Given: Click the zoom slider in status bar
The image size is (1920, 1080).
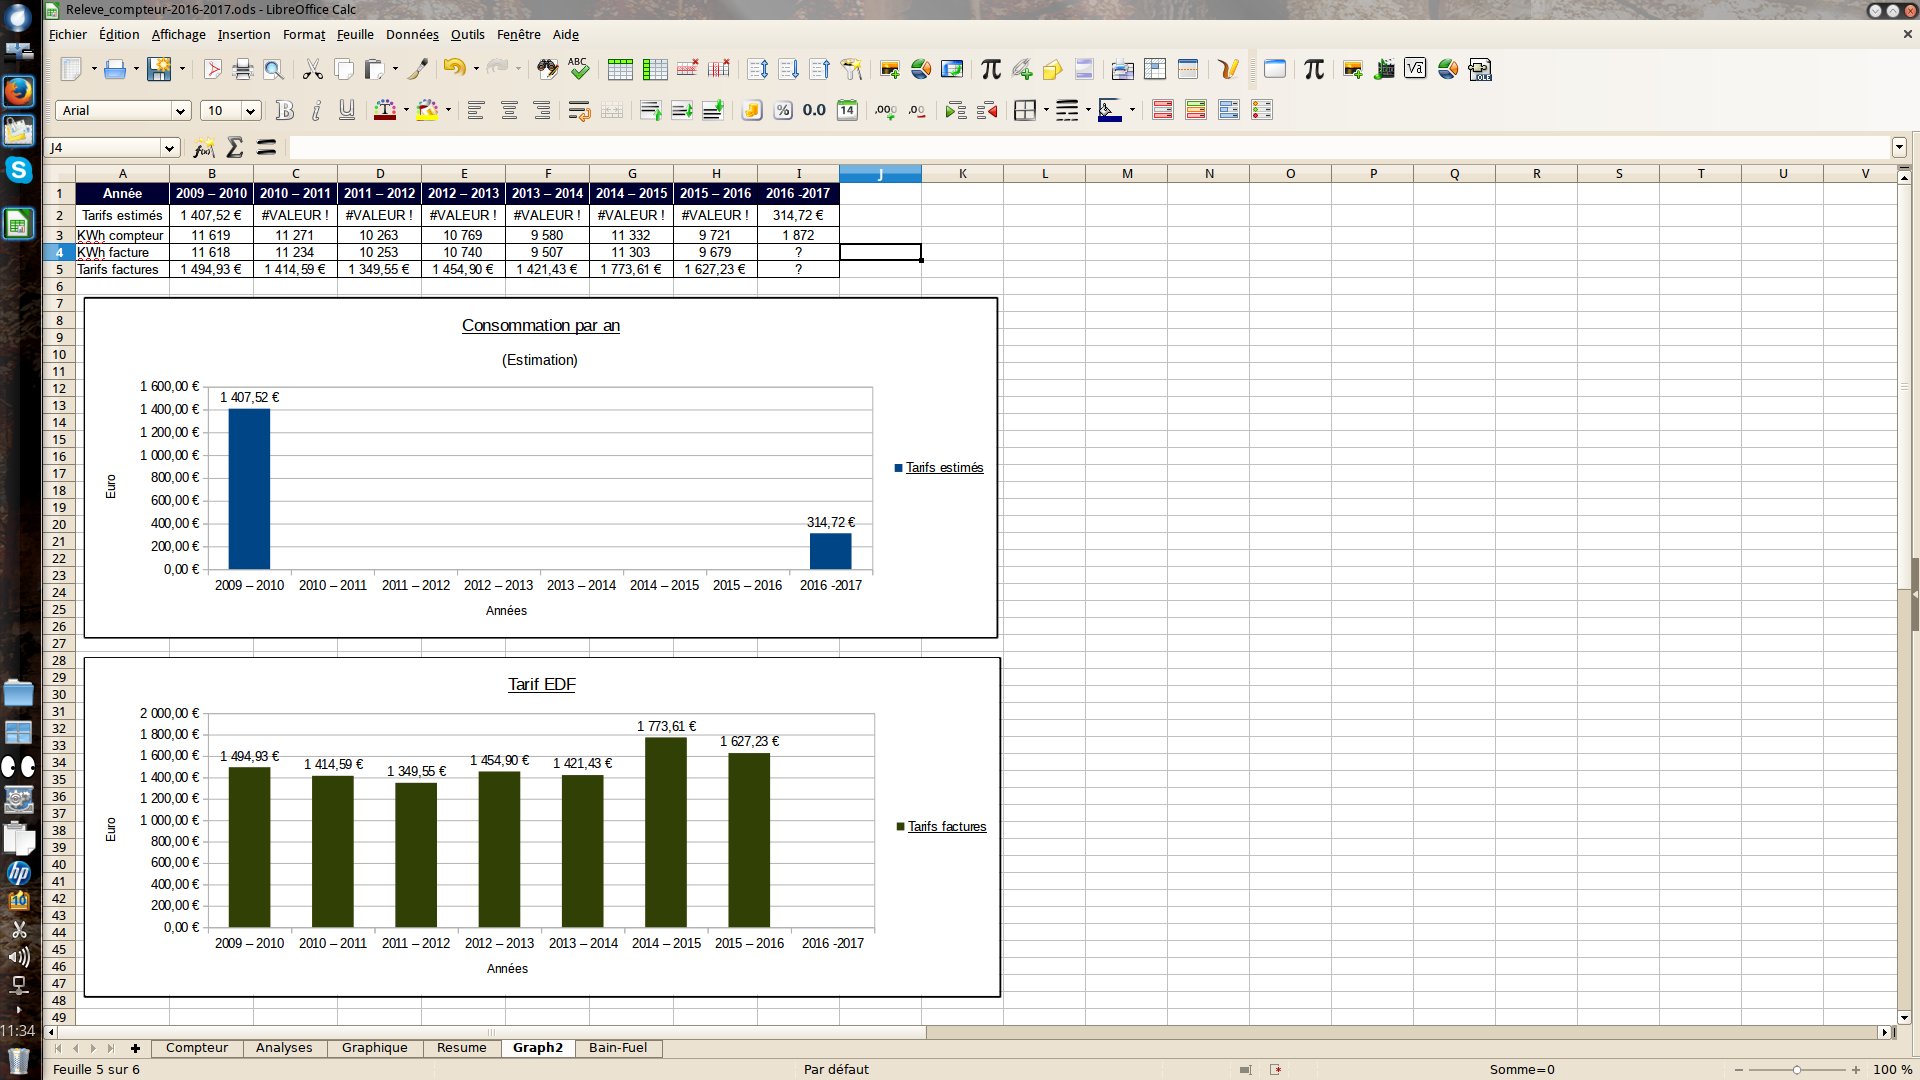Looking at the screenshot, I should (1796, 1069).
